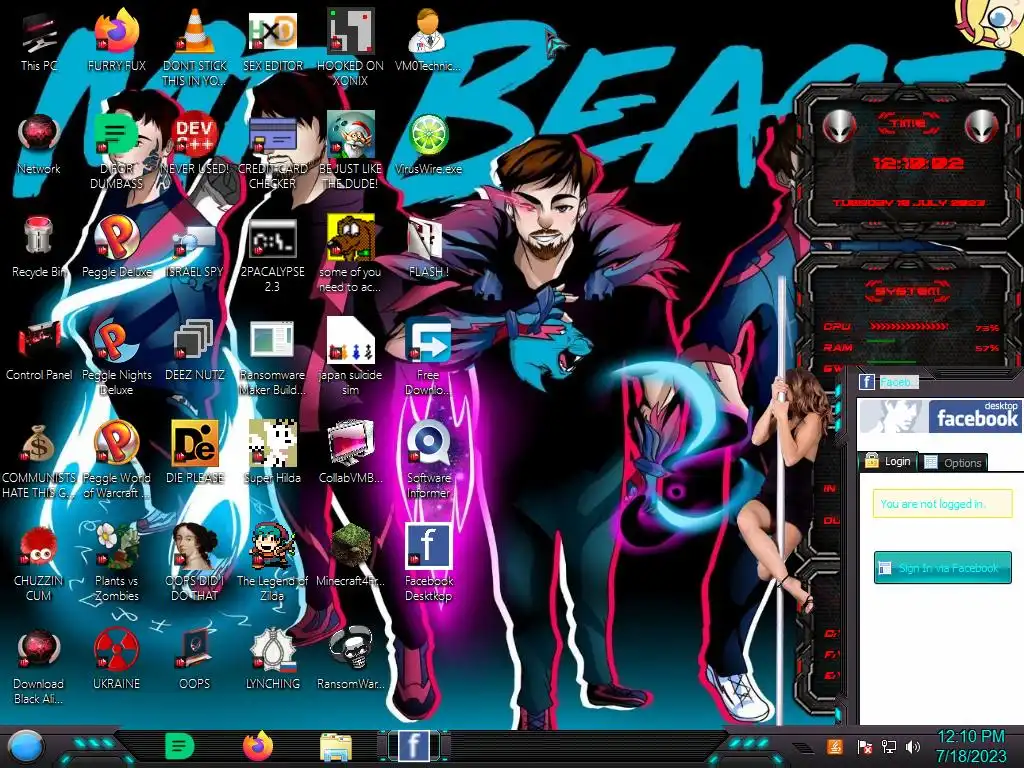Open the OOPS desktop shortcut

coord(194,660)
